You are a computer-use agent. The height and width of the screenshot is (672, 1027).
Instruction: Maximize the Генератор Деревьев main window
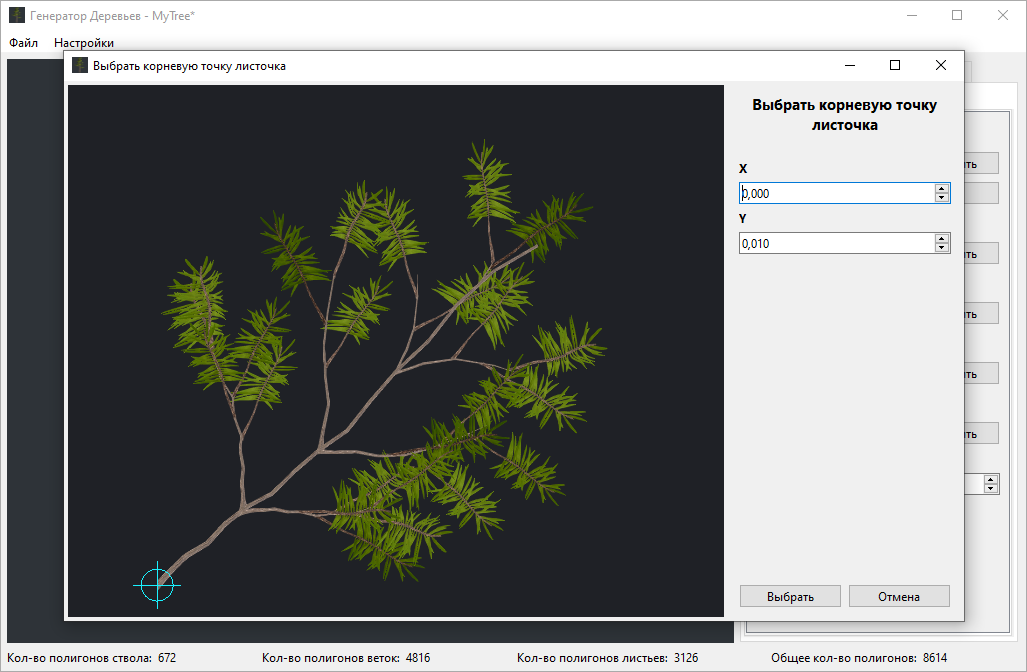[957, 15]
